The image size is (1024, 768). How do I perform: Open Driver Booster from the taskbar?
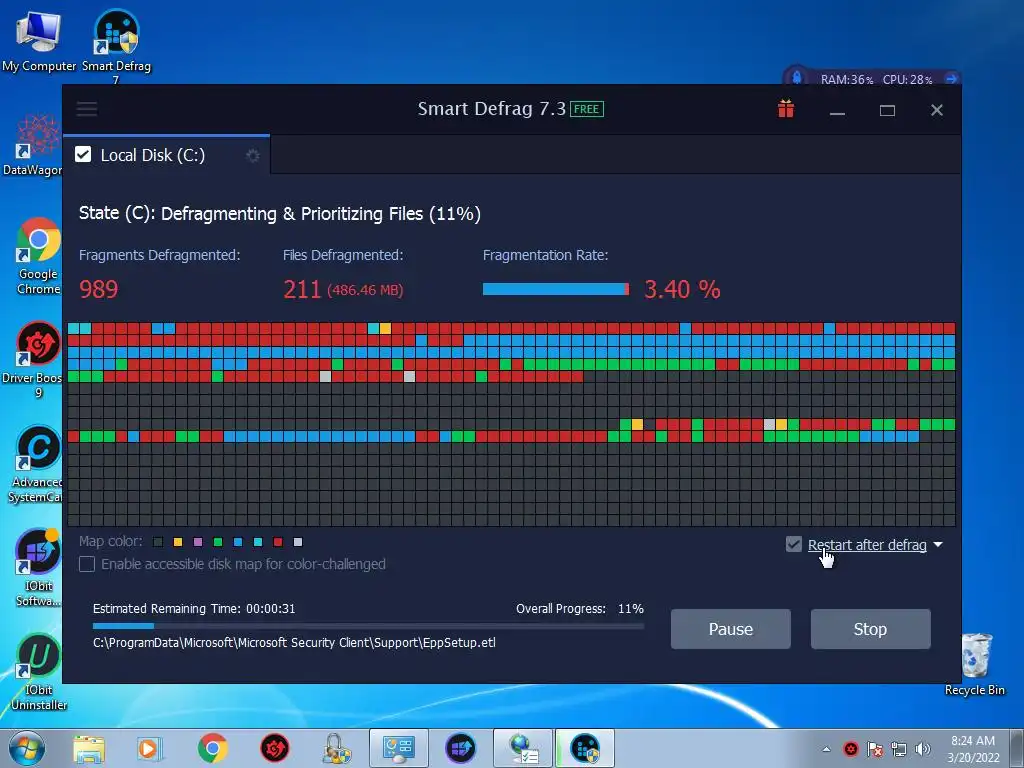274,748
